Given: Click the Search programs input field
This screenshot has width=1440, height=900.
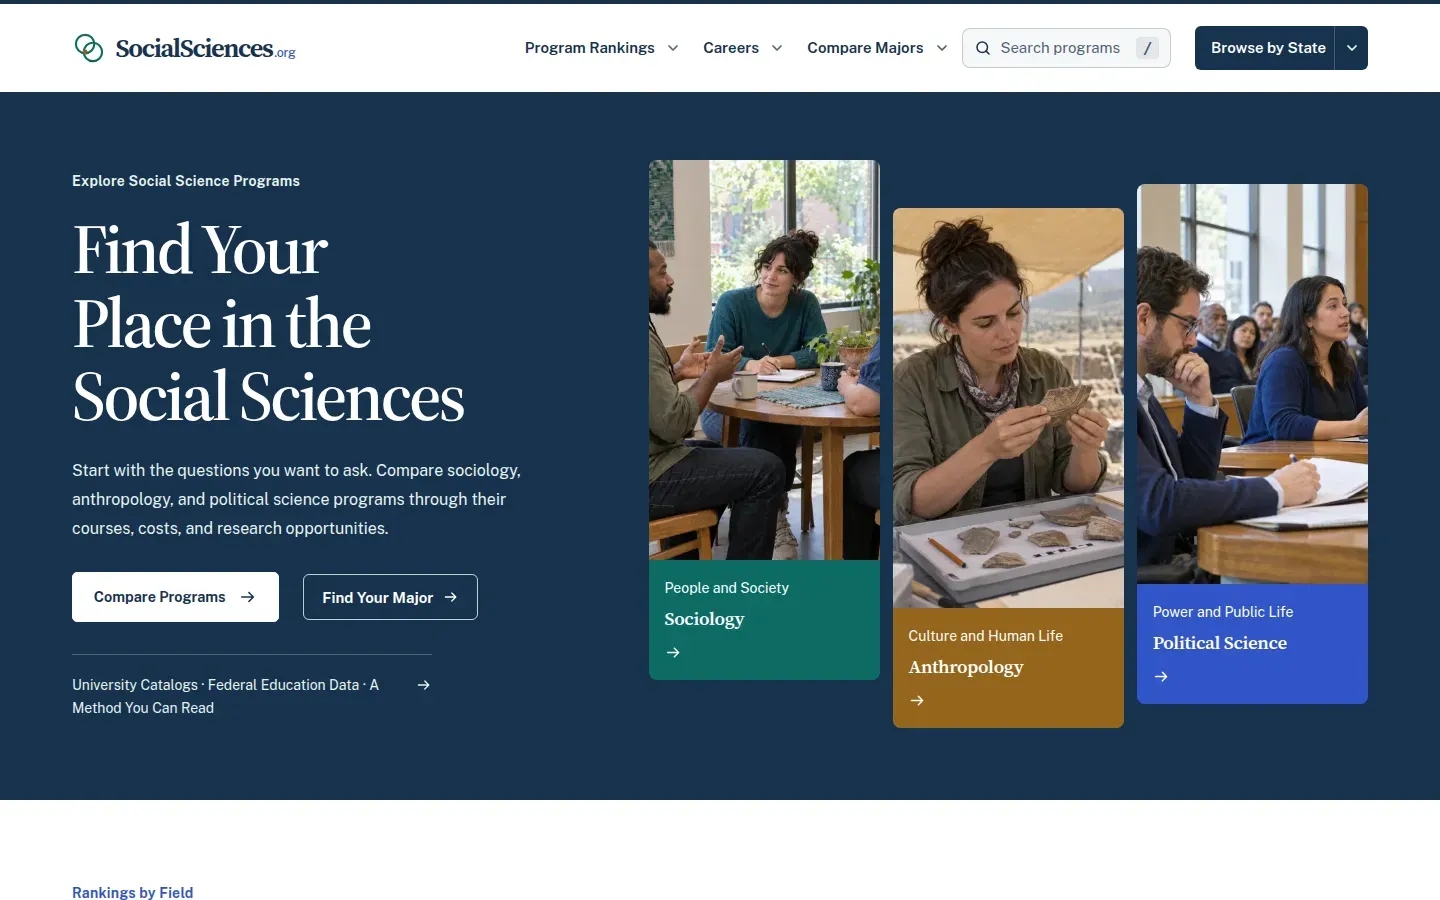Looking at the screenshot, I should (1066, 48).
